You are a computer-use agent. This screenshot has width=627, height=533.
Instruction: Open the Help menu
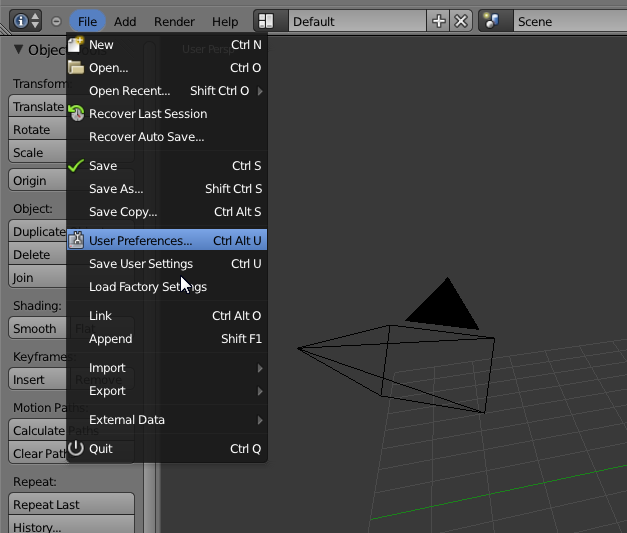pos(225,21)
